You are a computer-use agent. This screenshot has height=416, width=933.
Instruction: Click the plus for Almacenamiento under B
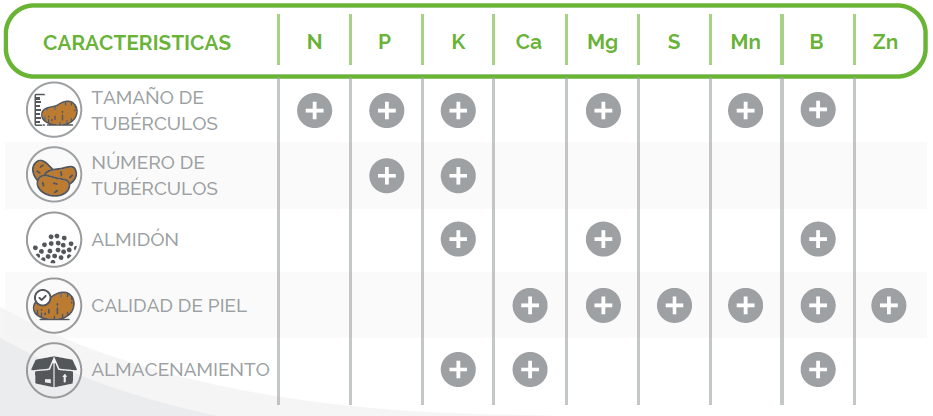click(x=817, y=370)
